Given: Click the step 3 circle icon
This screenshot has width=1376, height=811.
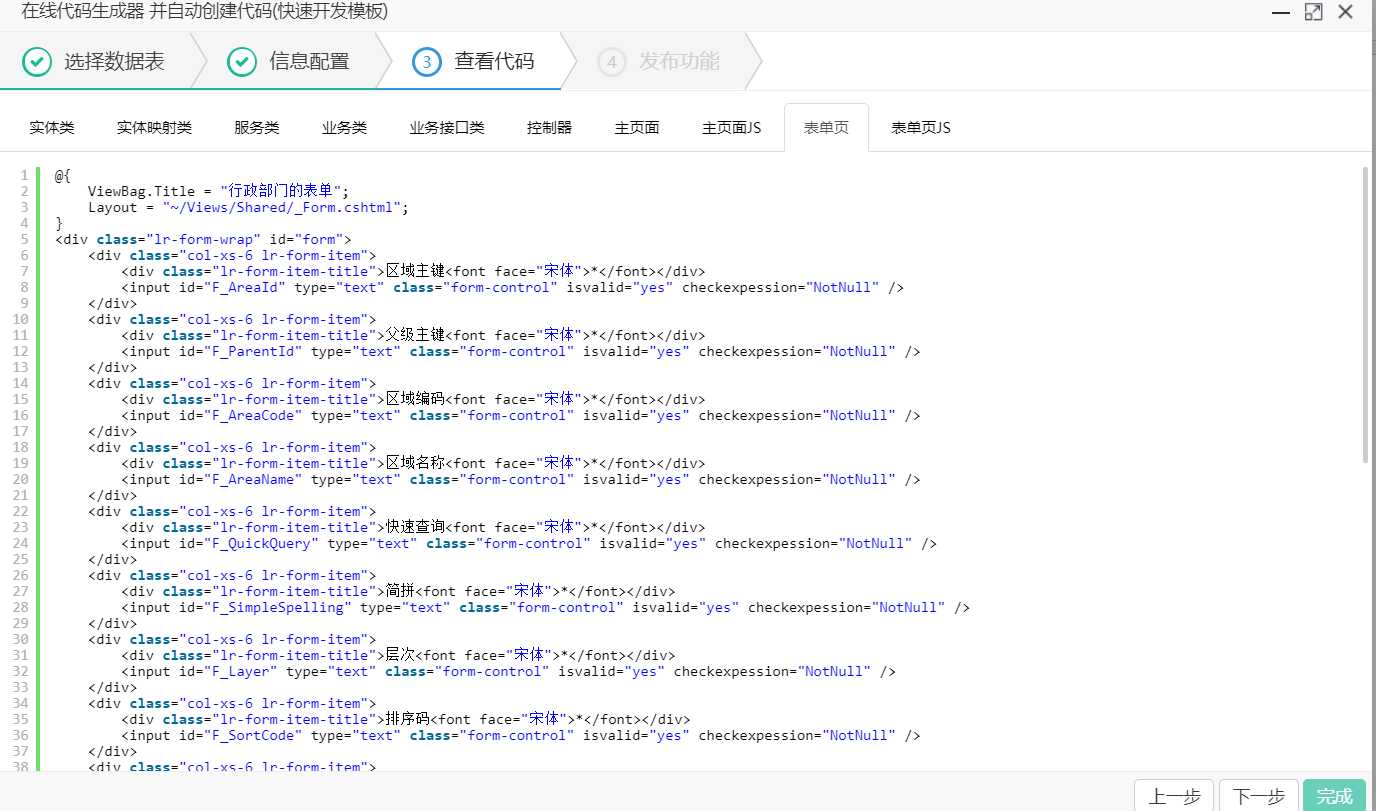Looking at the screenshot, I should (x=427, y=62).
